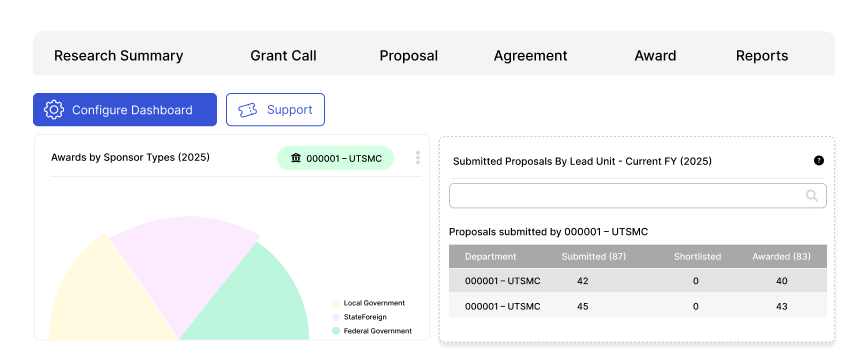
Task: Click the gear icon in Configure Dashboard
Action: coord(54,109)
